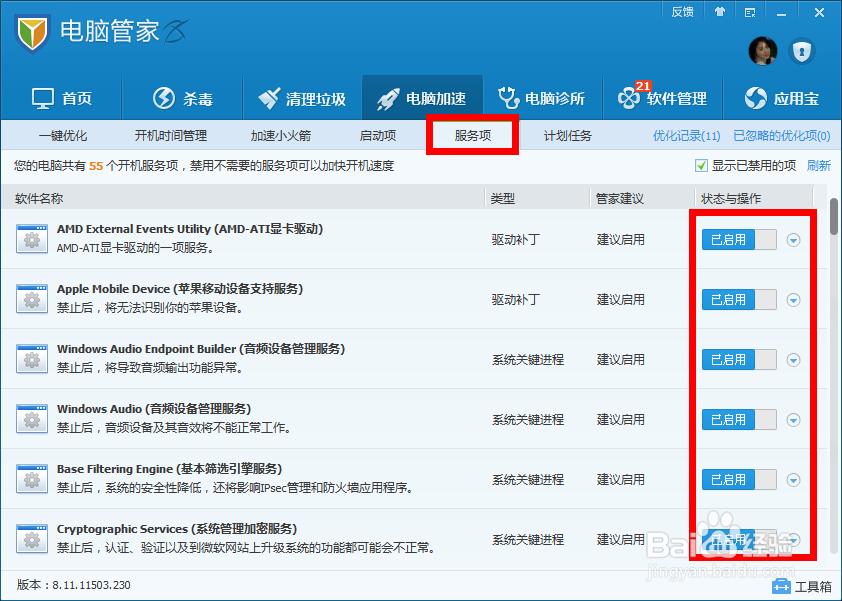Click service icon for Apple Mobile Device
This screenshot has height=601, width=842.
(x=32, y=299)
